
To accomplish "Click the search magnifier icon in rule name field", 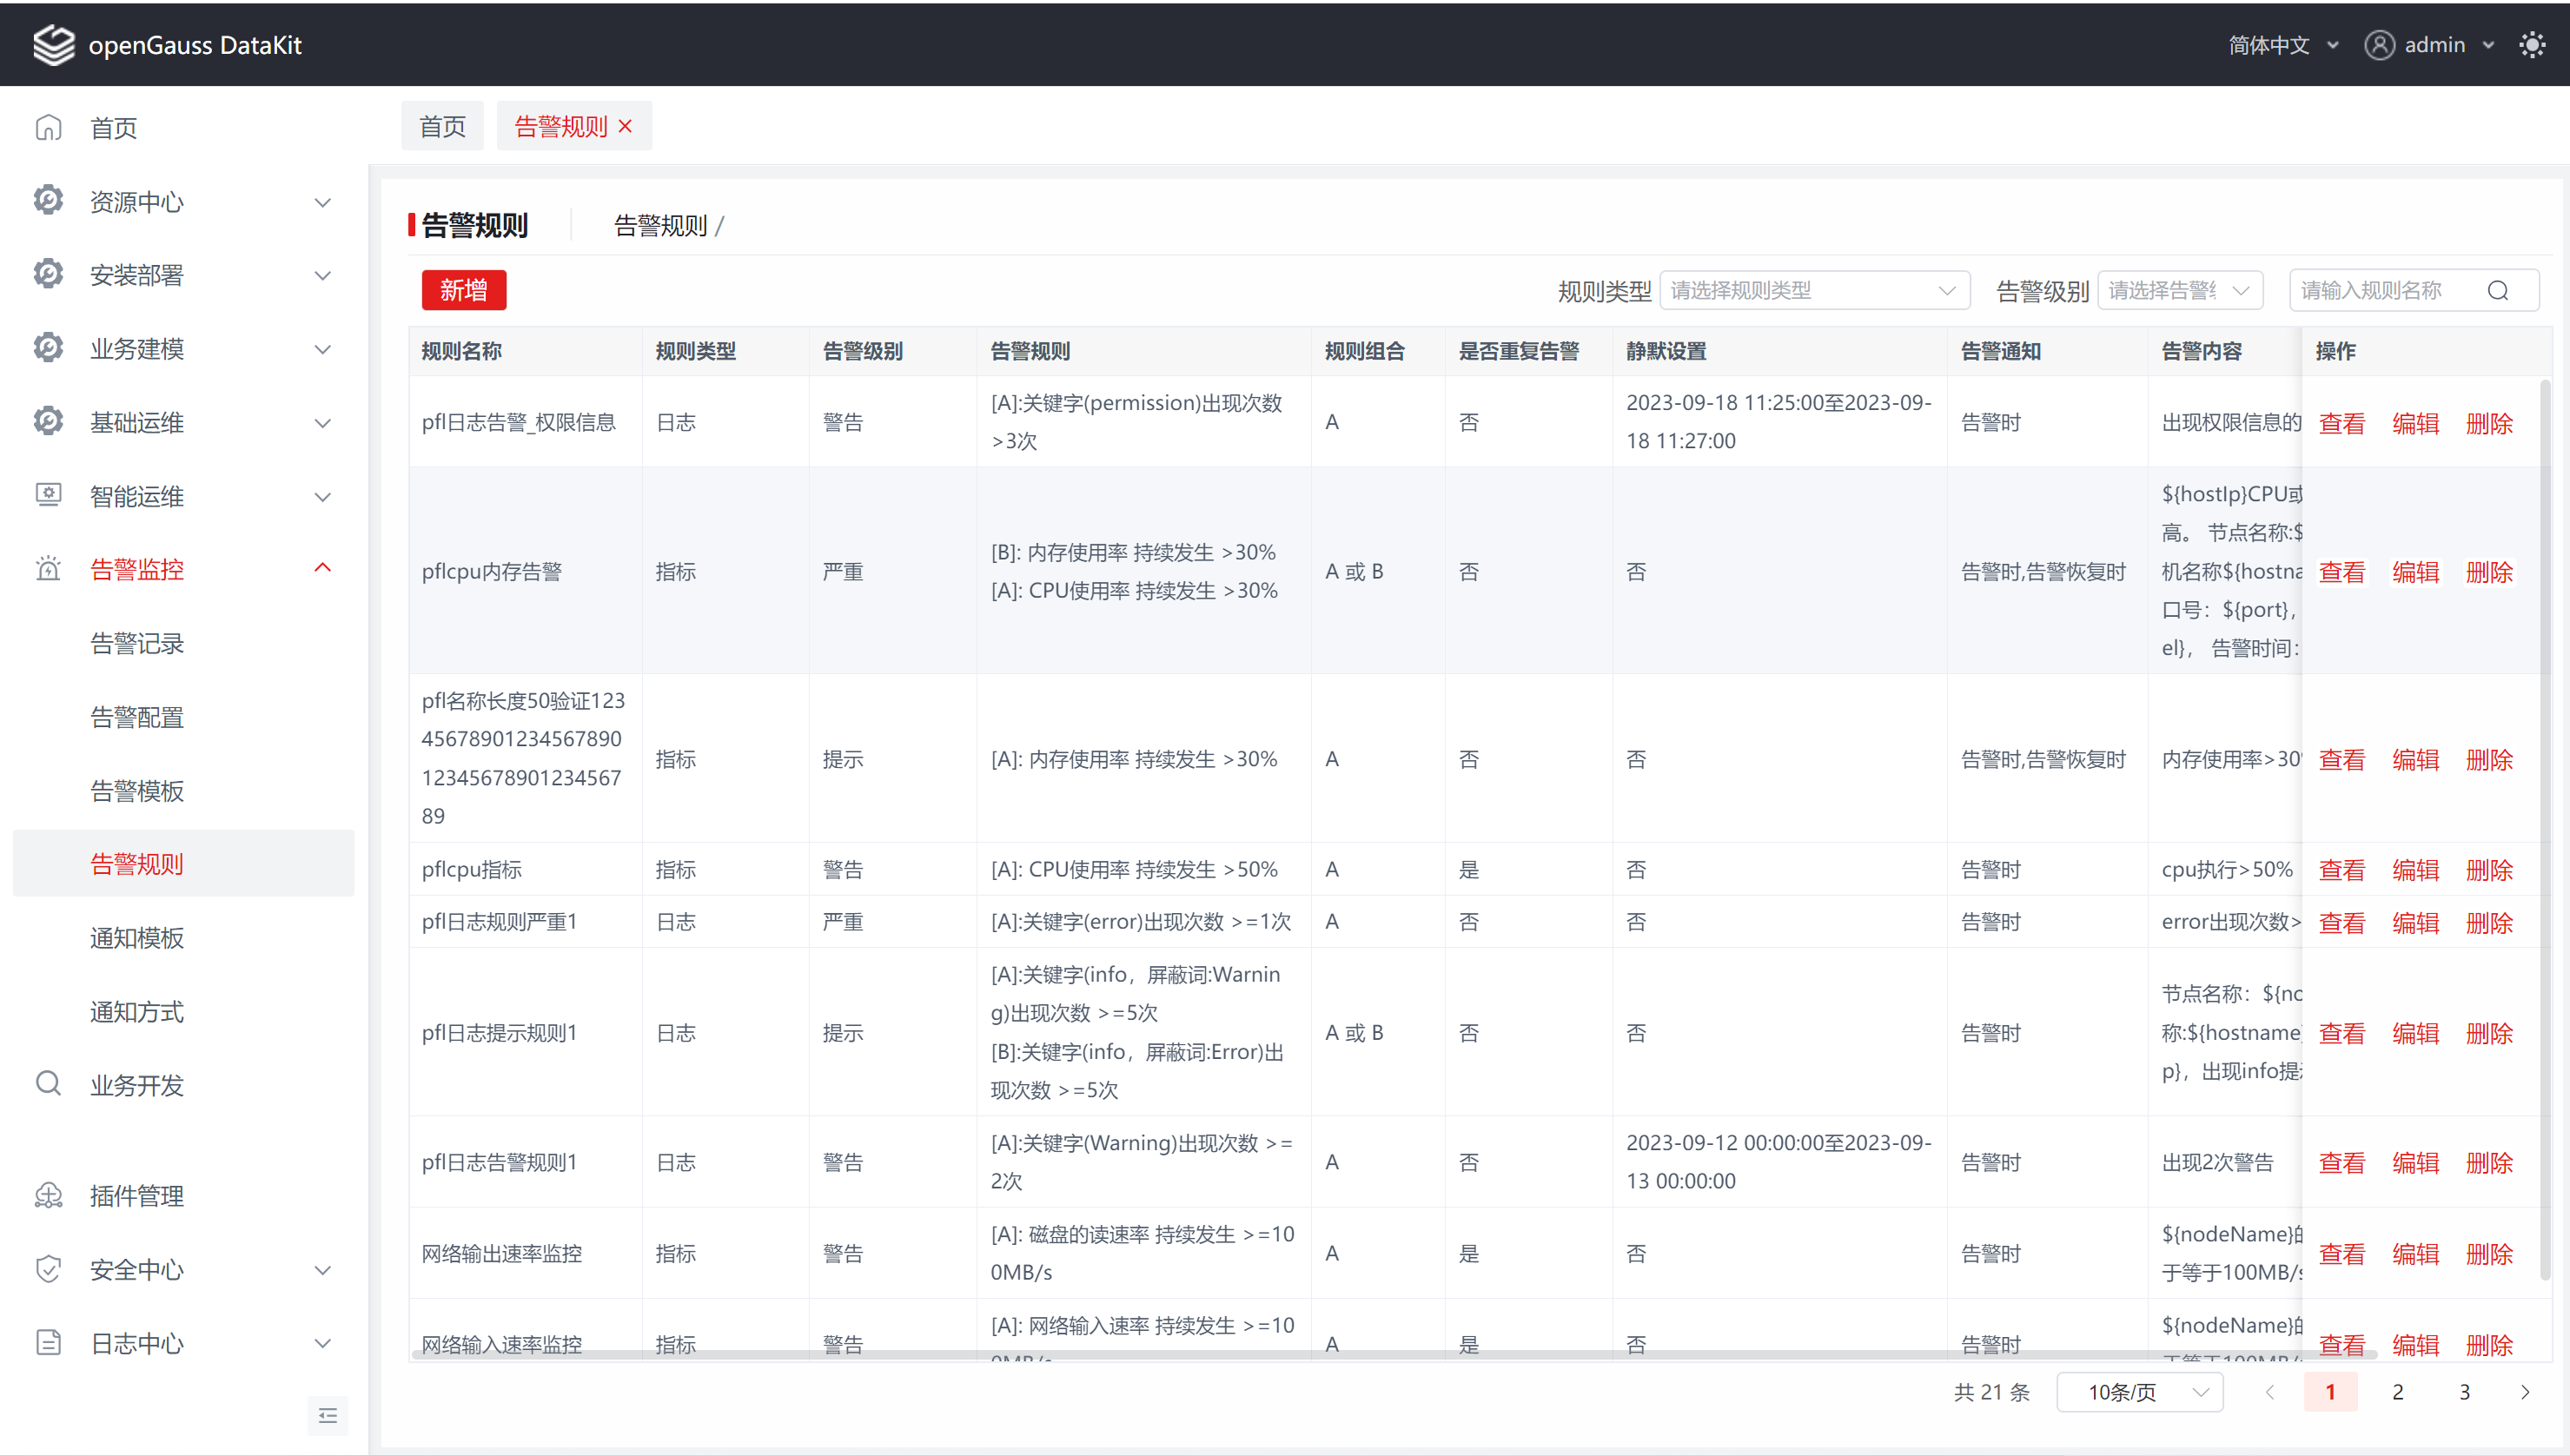I will 2498,291.
